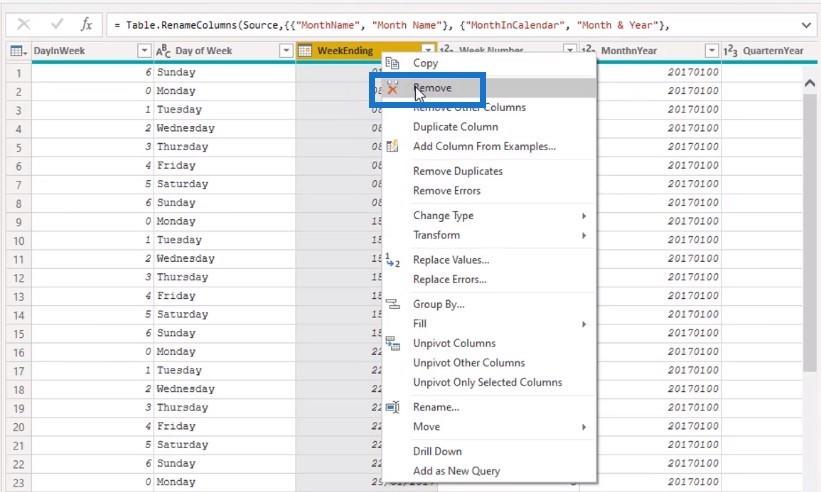Click the Unpivot Columns icon
This screenshot has height=492, width=821.
[x=392, y=343]
